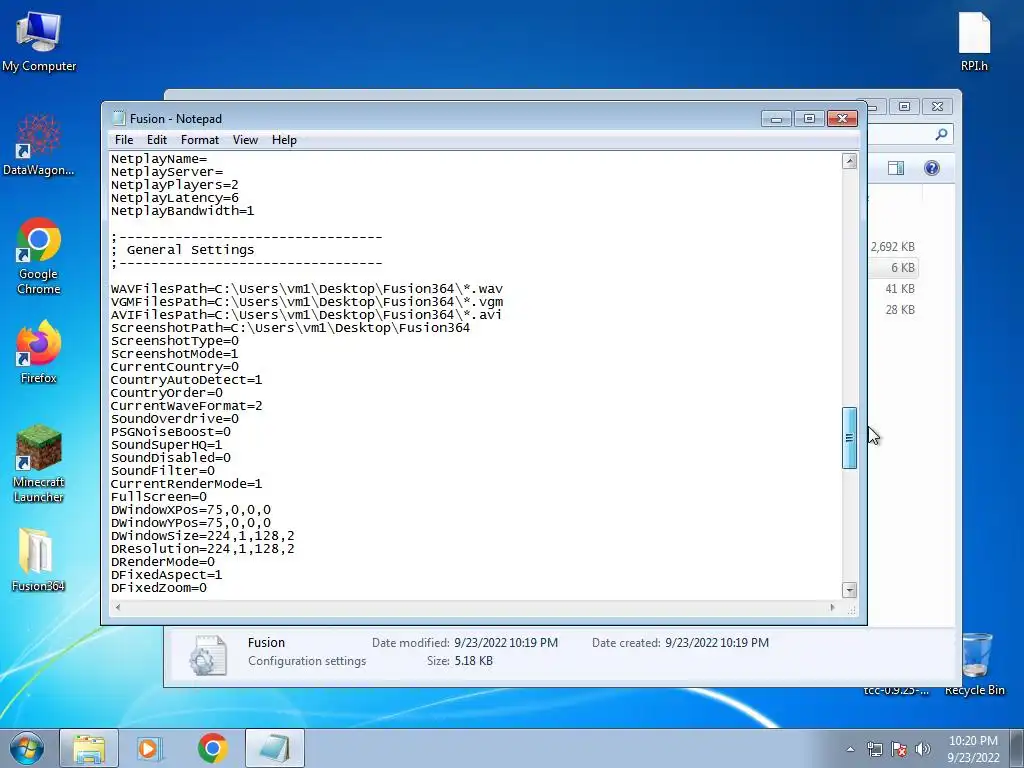This screenshot has height=768, width=1024.
Task: Click the CountryAutoDetect=1 line
Action: 186,379
